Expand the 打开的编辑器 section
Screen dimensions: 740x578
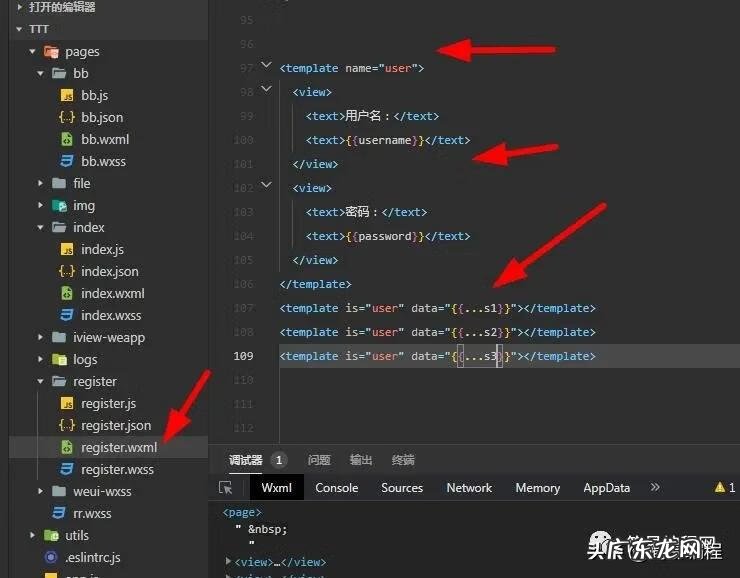coord(20,7)
